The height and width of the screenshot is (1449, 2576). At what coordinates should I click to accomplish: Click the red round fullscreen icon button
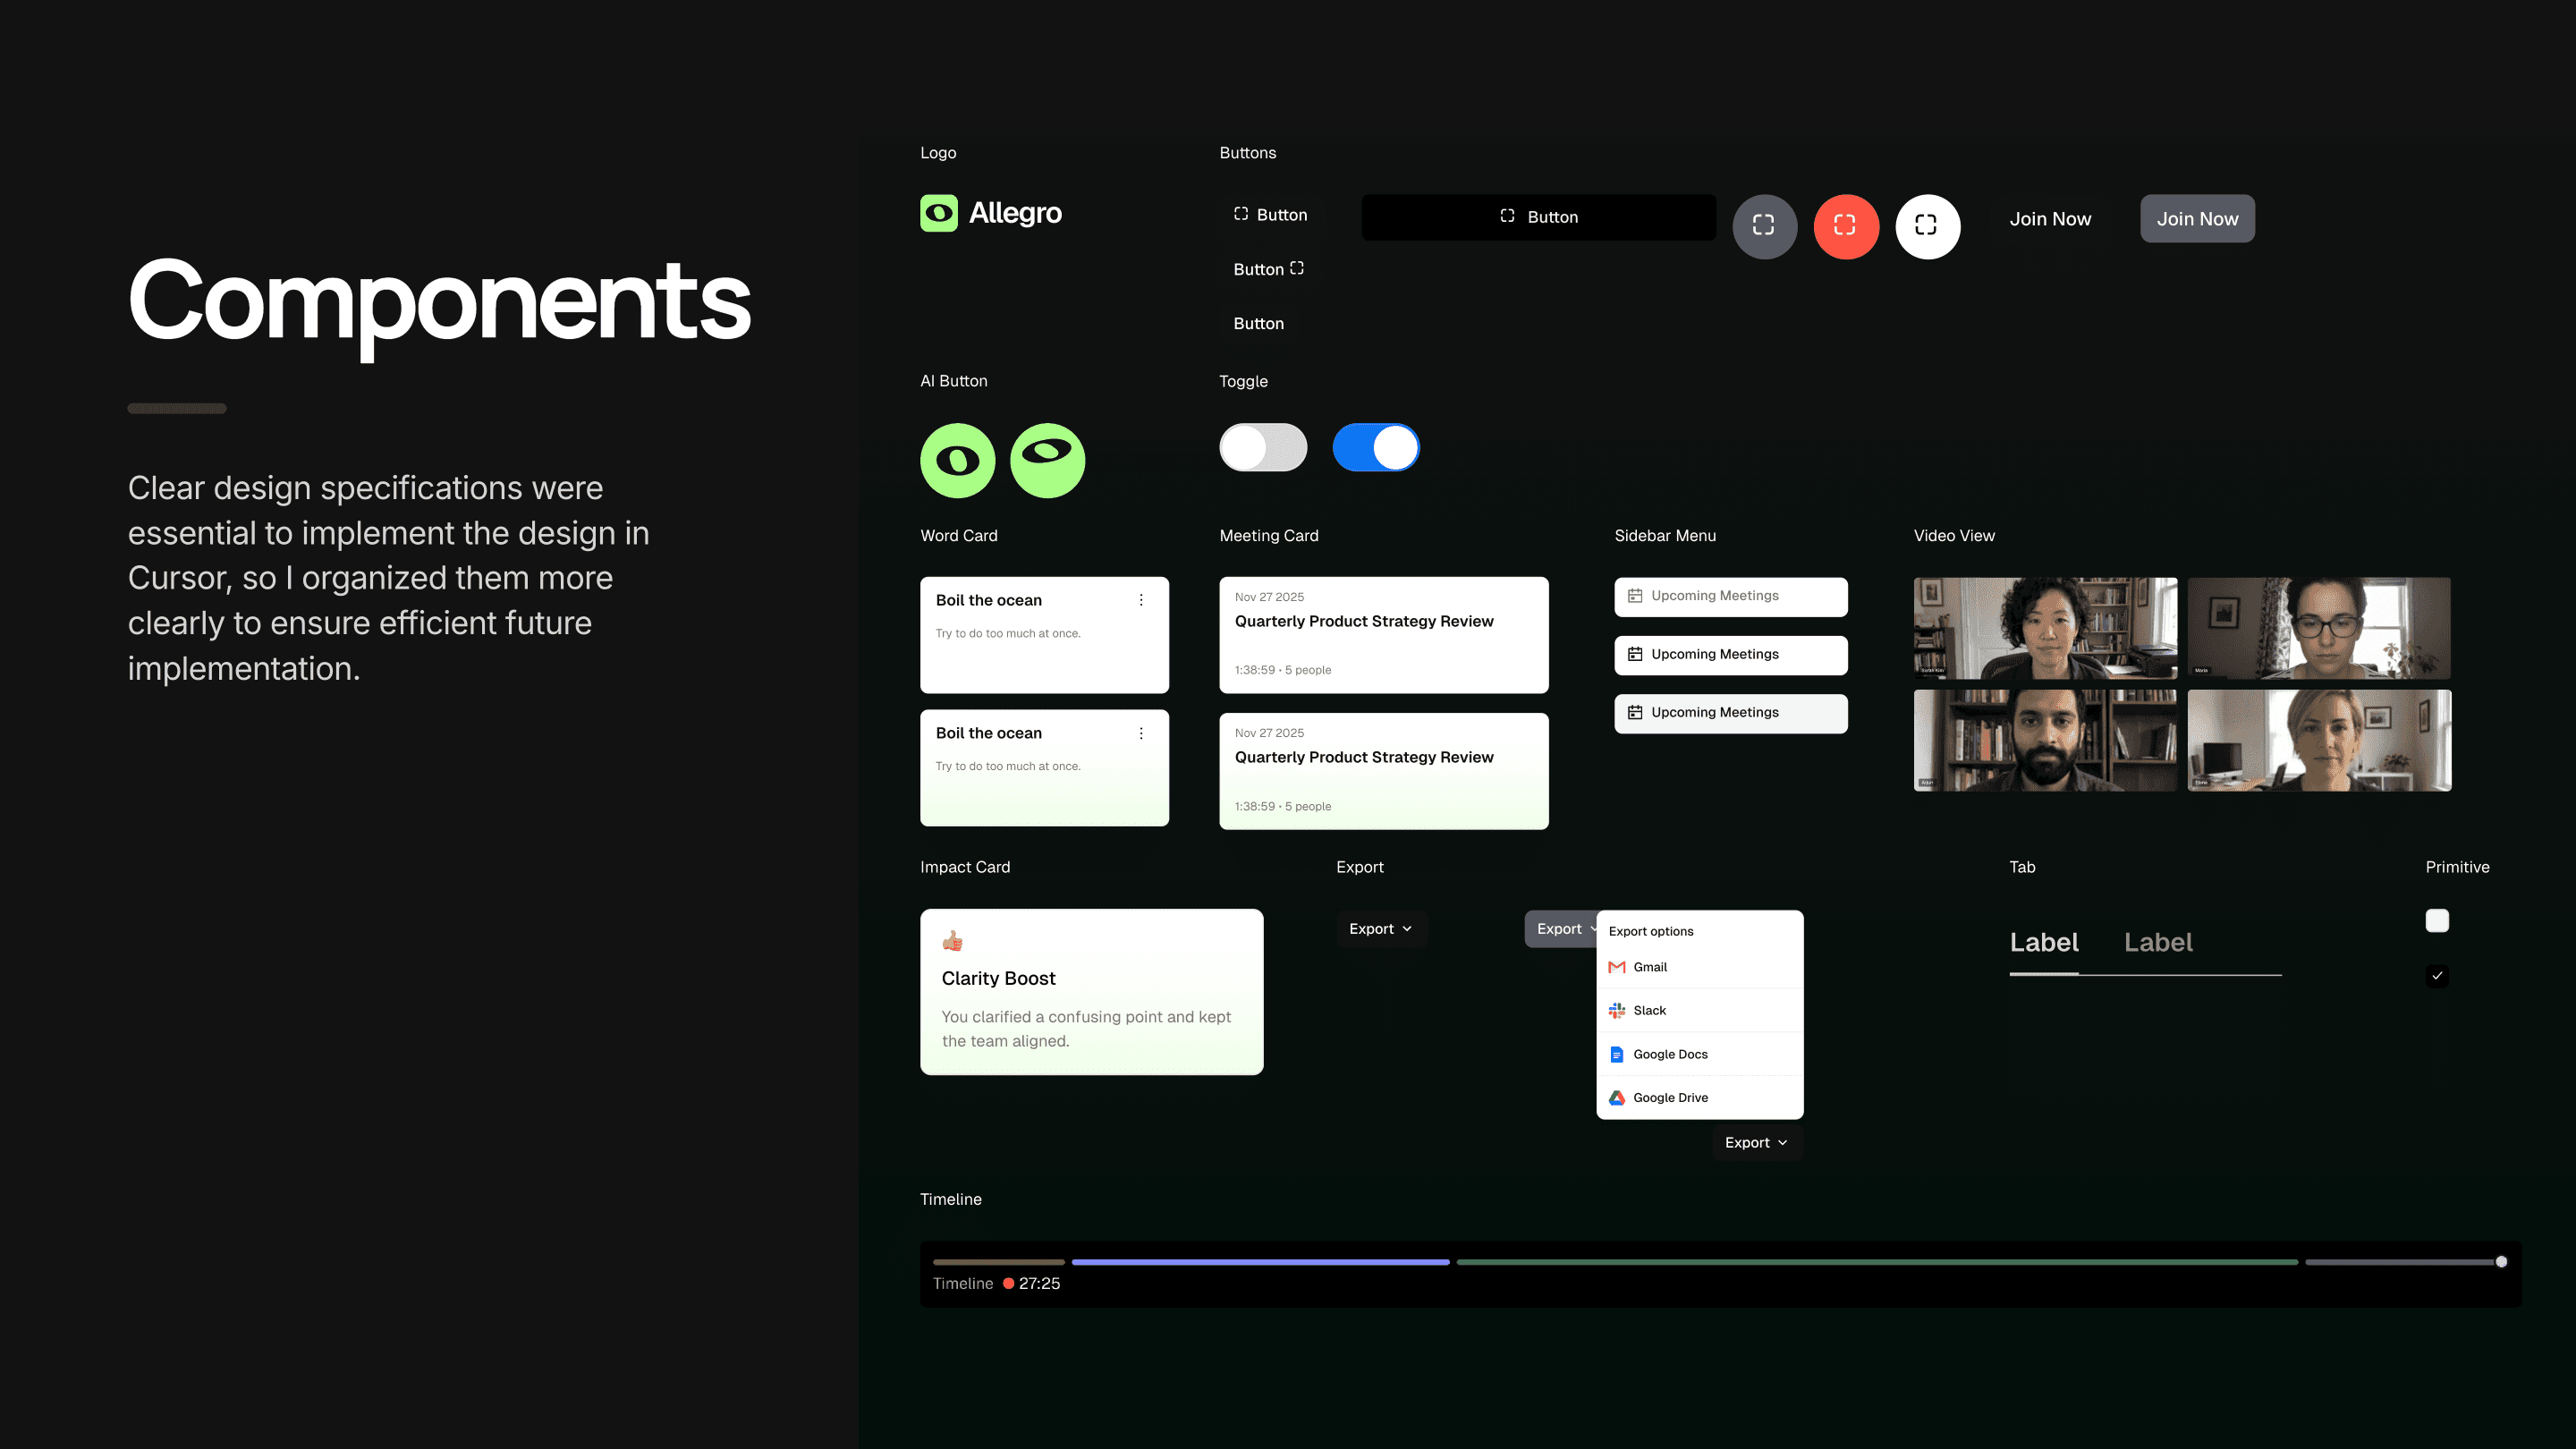click(1846, 226)
